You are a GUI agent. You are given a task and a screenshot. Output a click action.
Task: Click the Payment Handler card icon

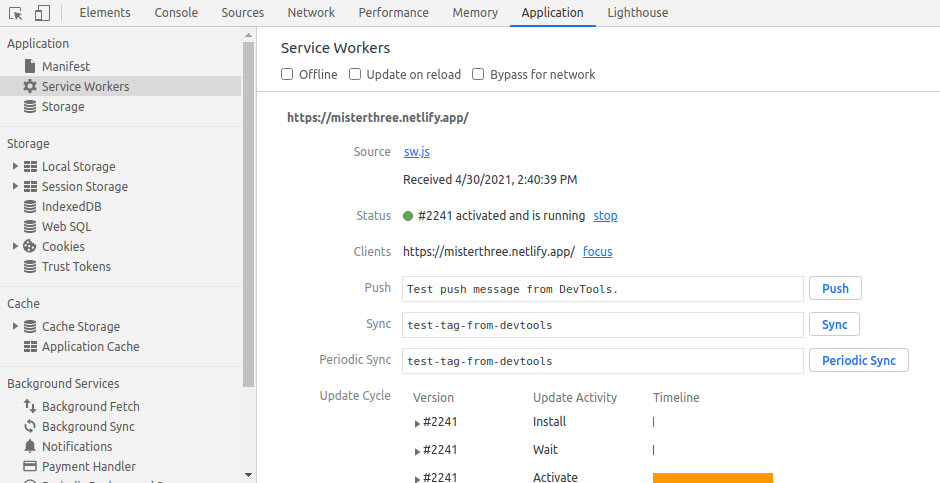pos(30,466)
